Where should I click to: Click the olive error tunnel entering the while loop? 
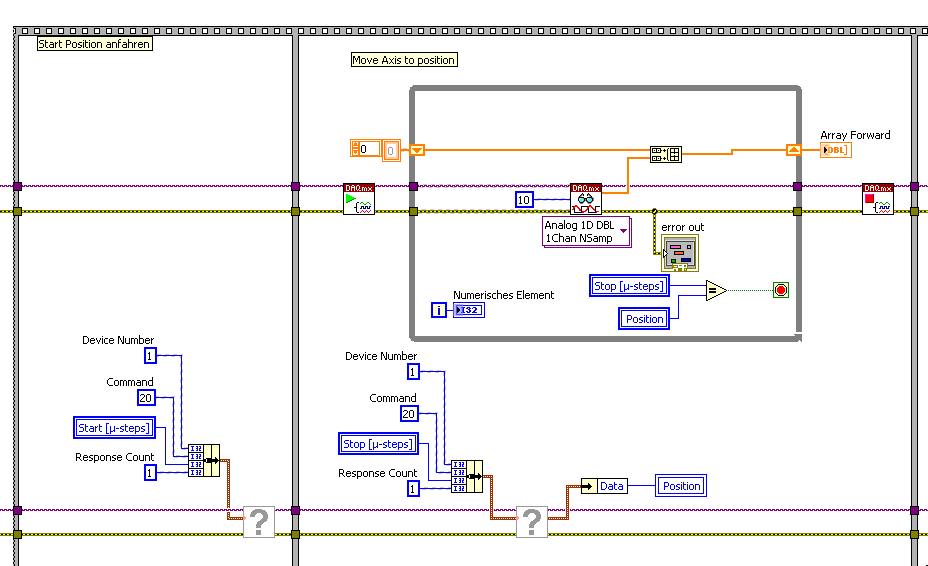pos(413,211)
